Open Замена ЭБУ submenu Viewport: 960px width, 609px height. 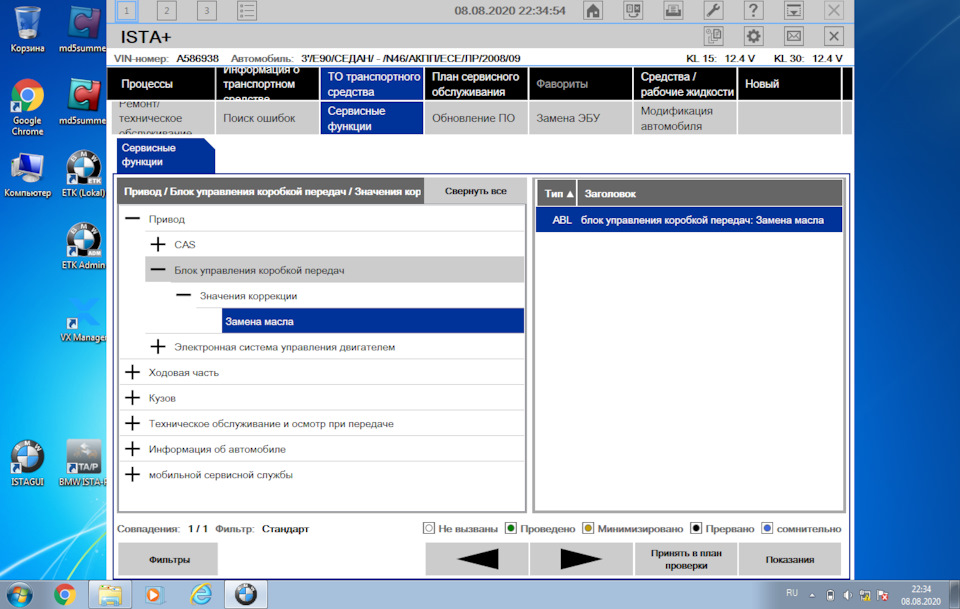click(580, 118)
